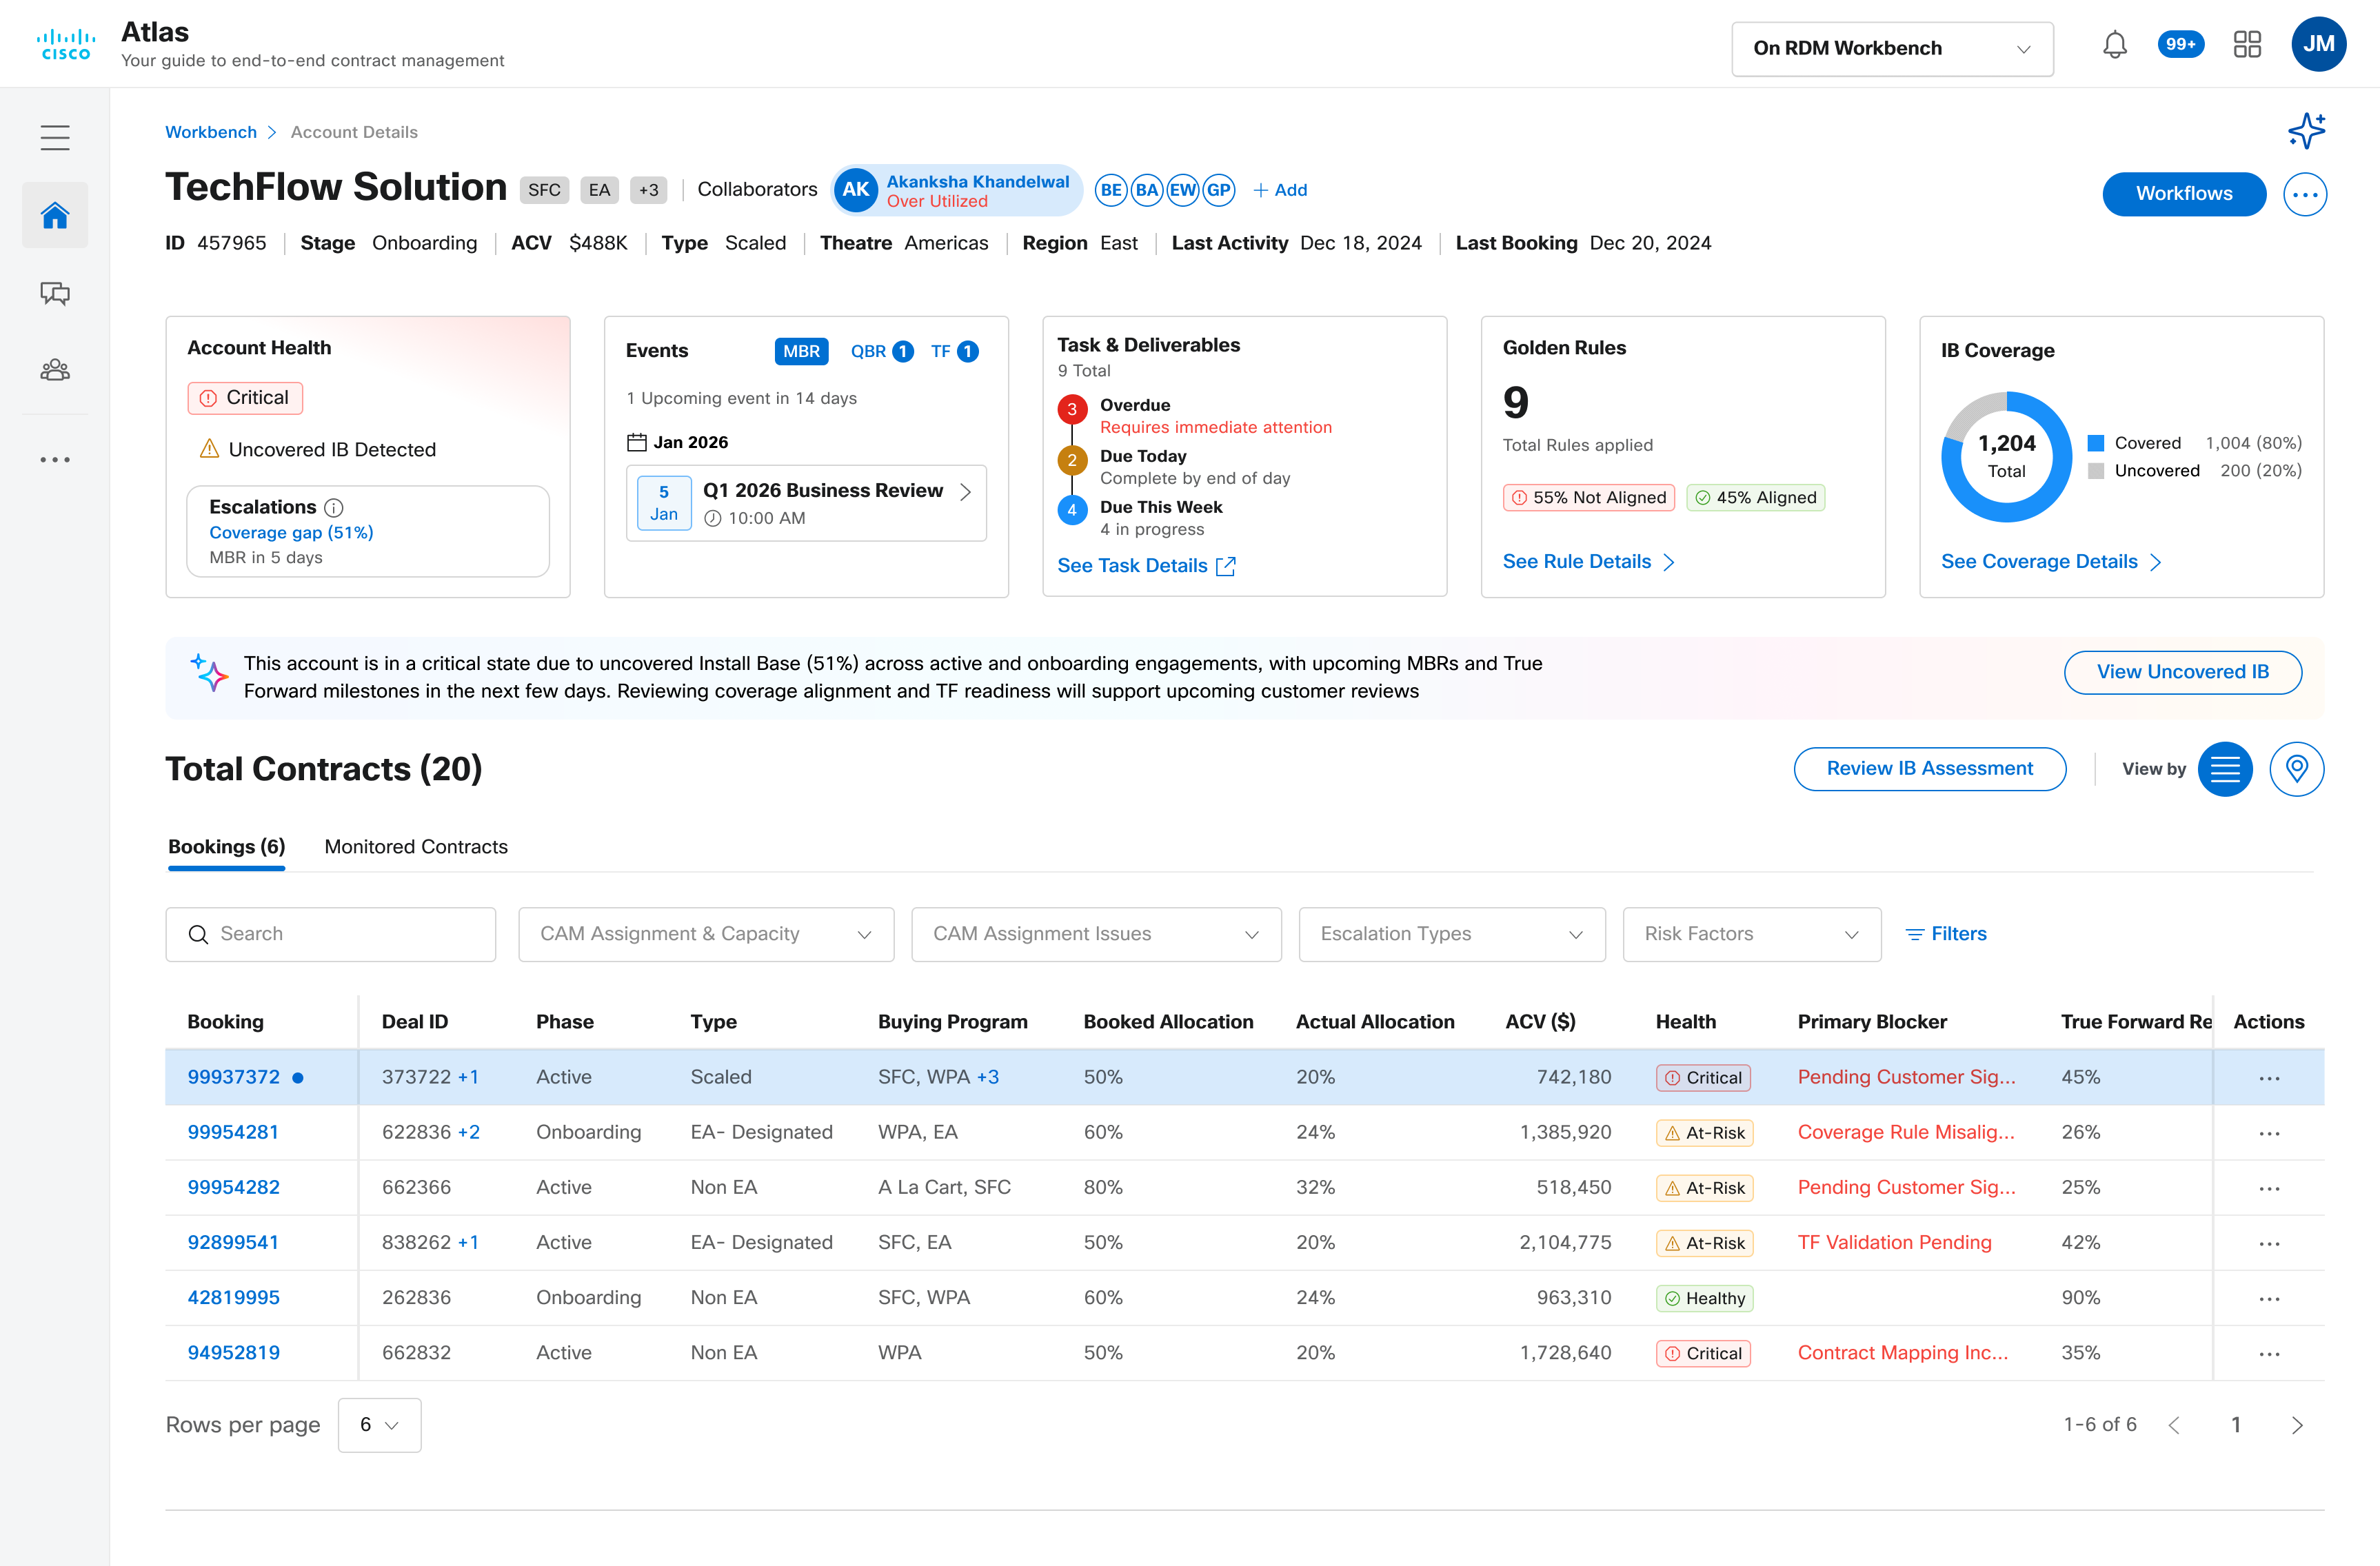Expand +3 buying programs for SFC, WPA

pos(988,1078)
